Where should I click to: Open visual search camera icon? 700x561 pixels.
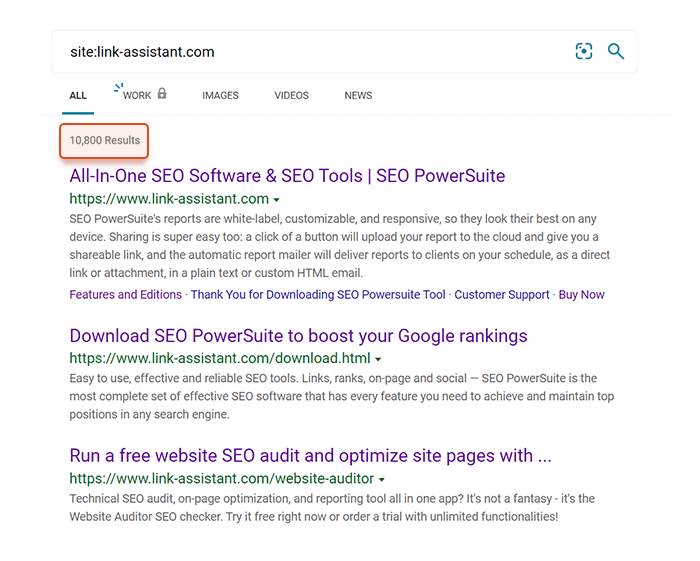[583, 51]
